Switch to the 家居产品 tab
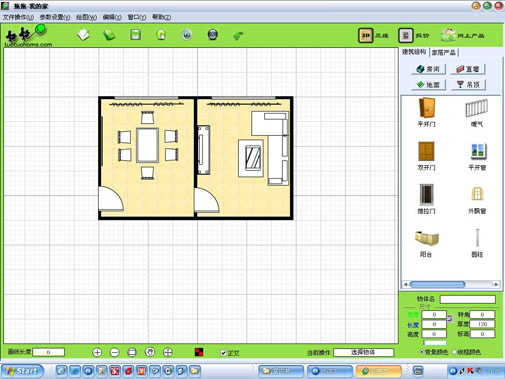The image size is (505, 379). [444, 52]
